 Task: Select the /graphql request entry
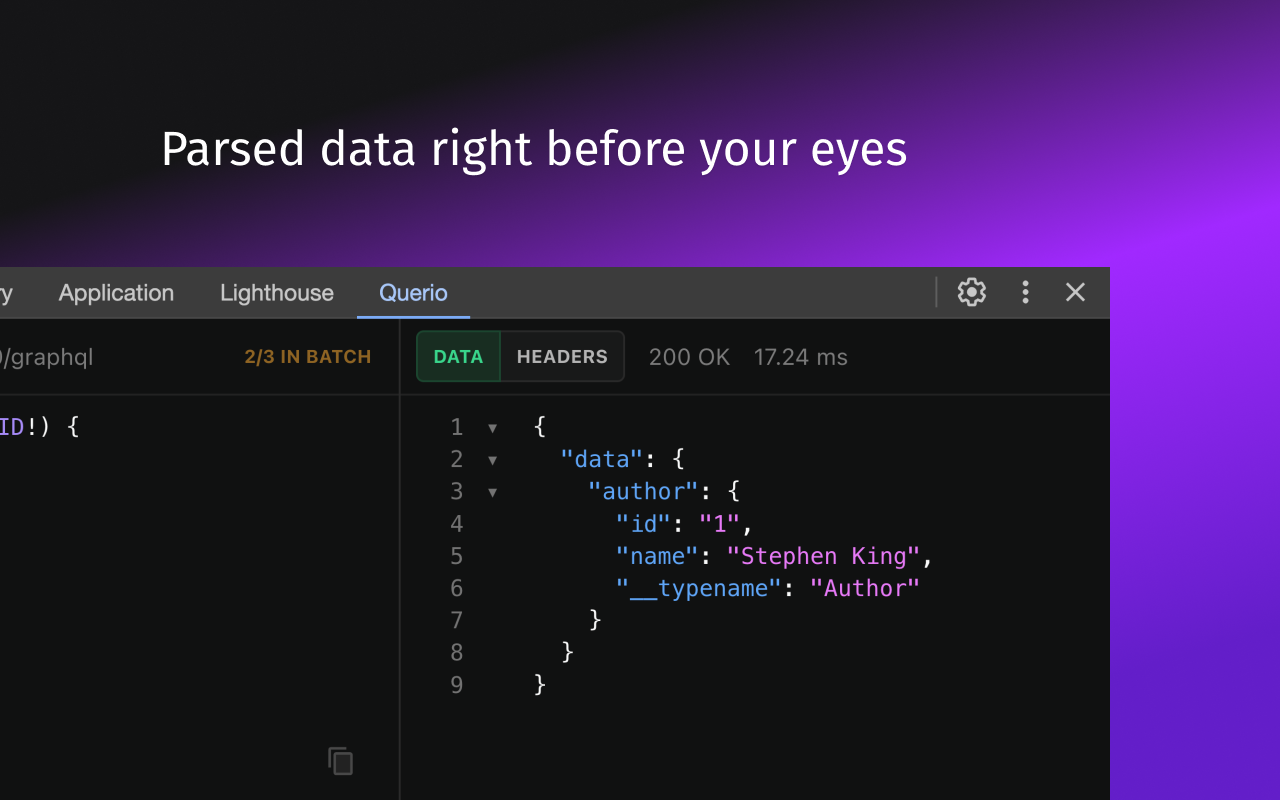click(47, 356)
